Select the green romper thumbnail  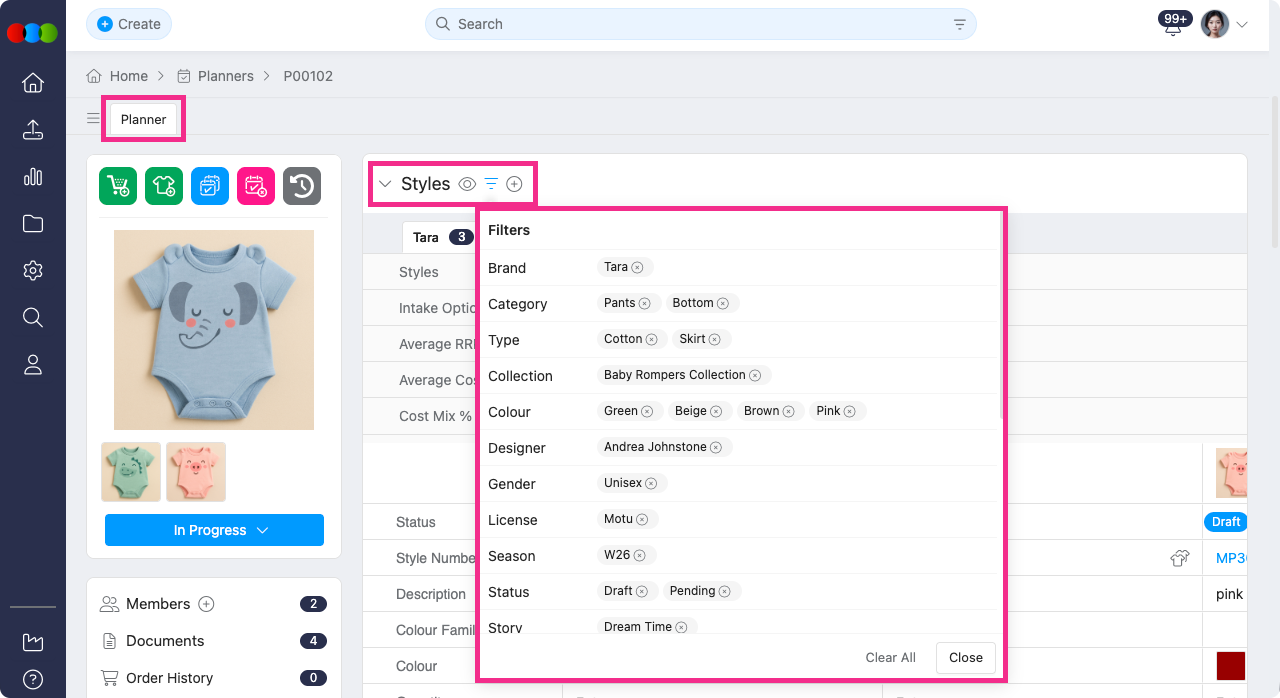click(x=131, y=472)
